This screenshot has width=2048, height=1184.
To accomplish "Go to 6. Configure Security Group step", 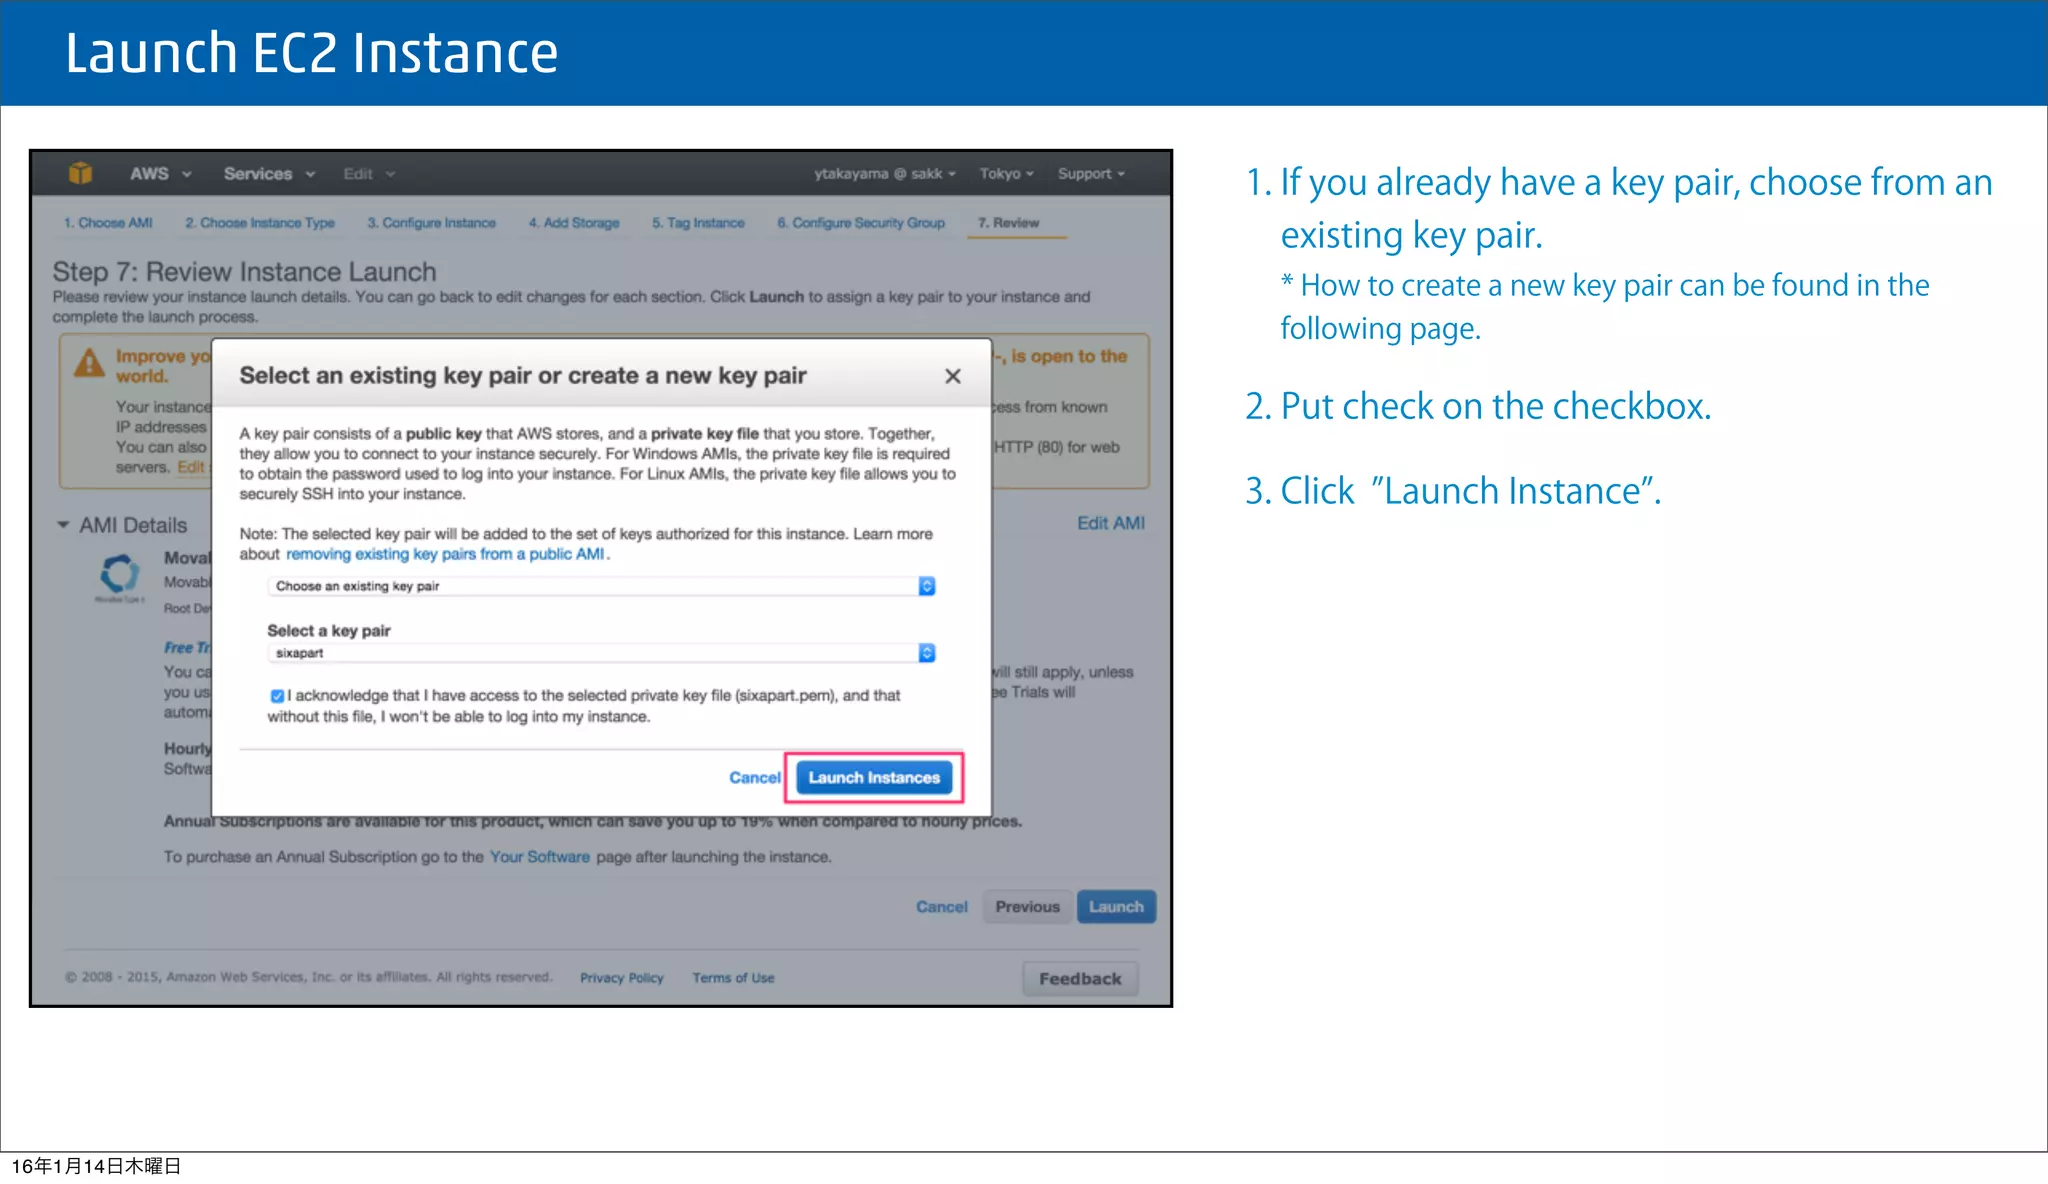I will [x=861, y=223].
